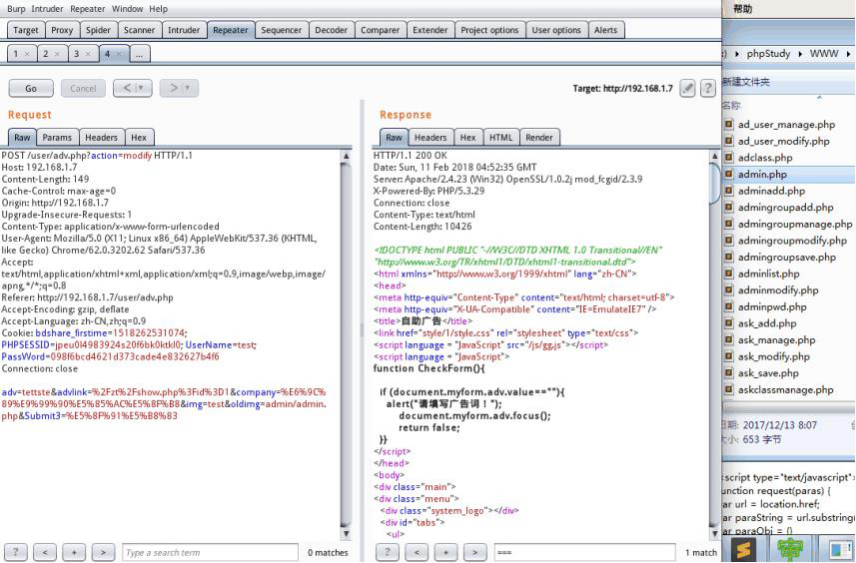856x563 pixels.
Task: Go to previous response search match
Action: click(417, 553)
